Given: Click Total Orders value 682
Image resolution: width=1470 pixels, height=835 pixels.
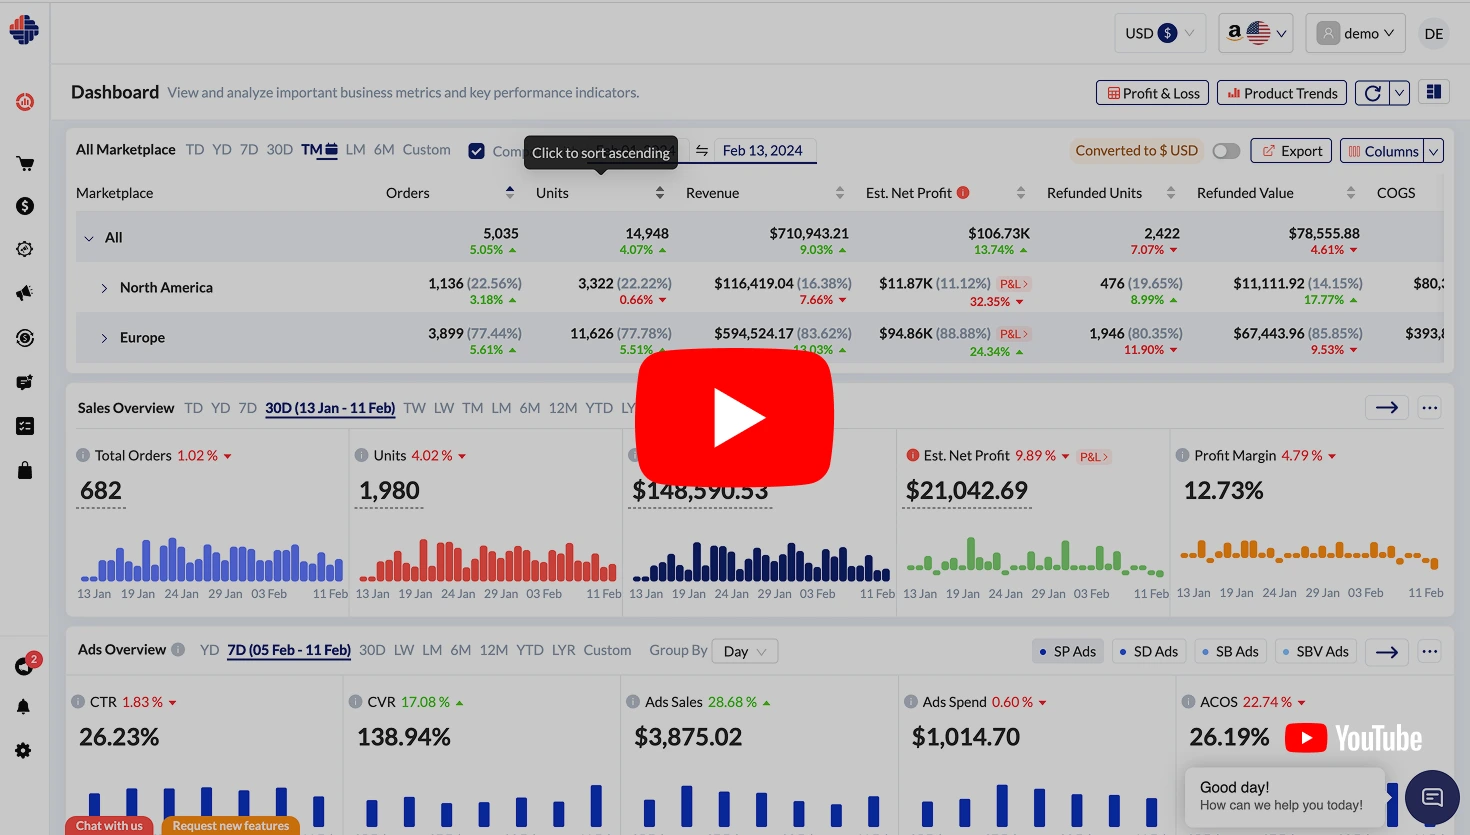Looking at the screenshot, I should tap(101, 491).
